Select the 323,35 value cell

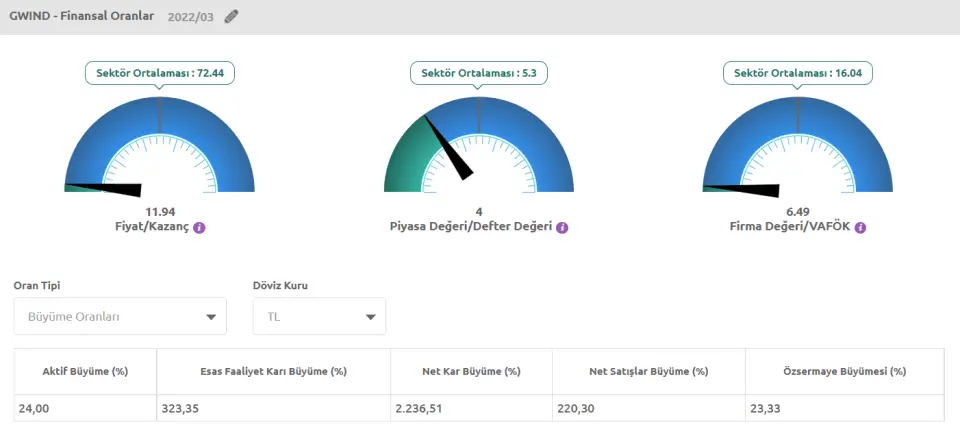point(181,408)
